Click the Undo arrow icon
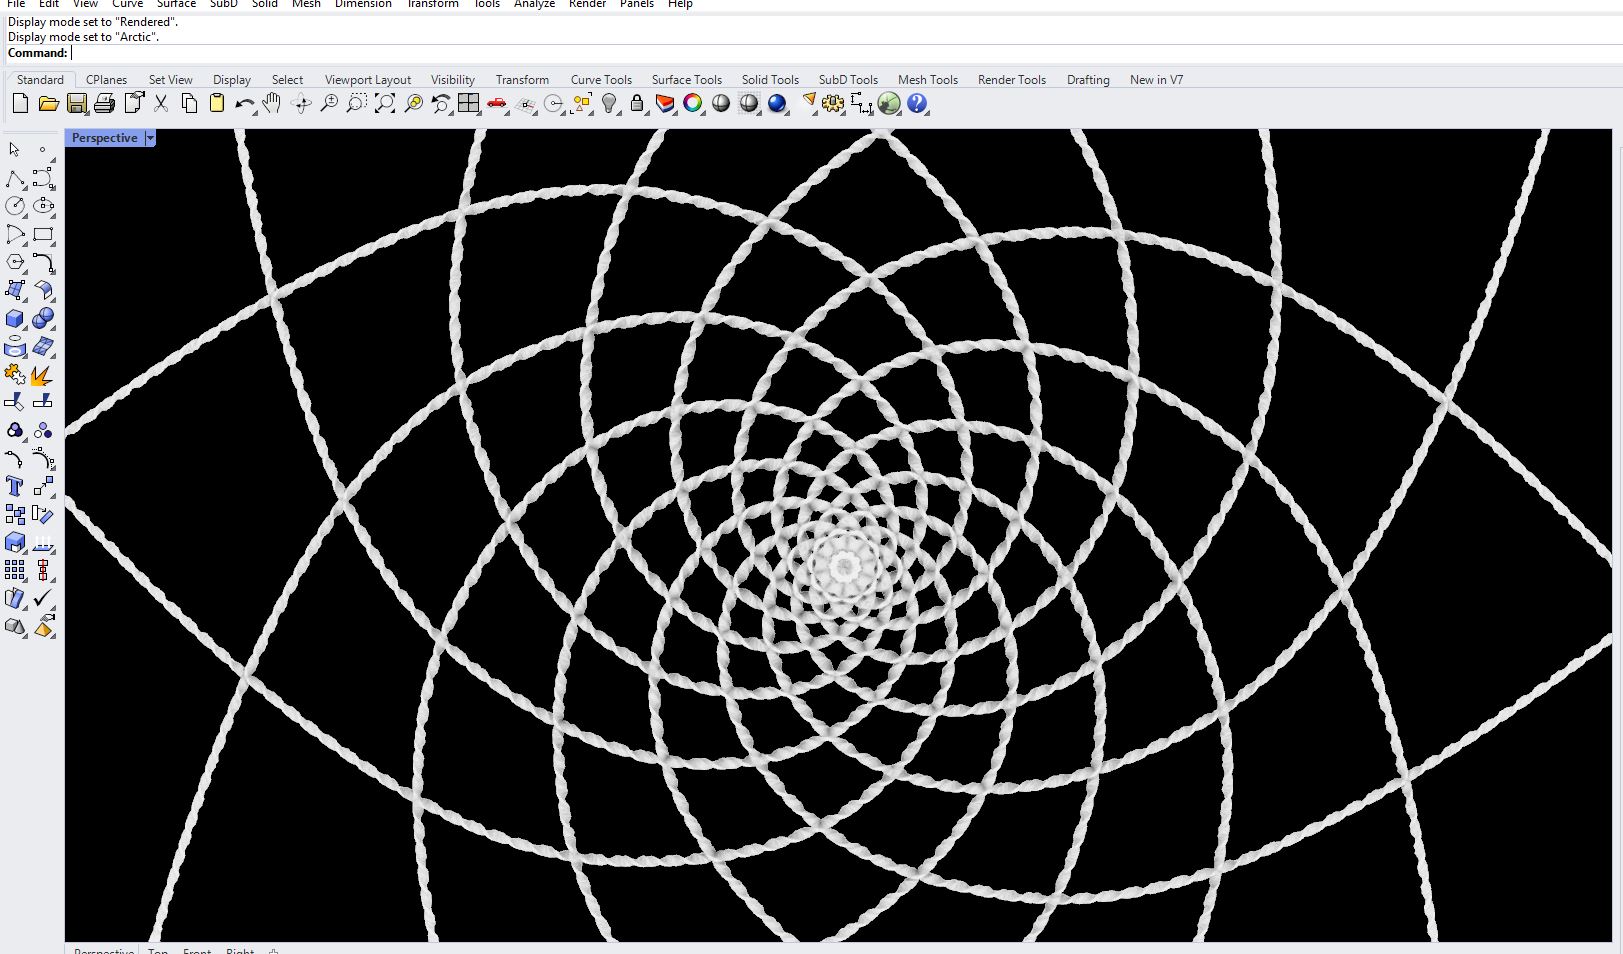Viewport: 1623px width, 954px height. (x=244, y=104)
